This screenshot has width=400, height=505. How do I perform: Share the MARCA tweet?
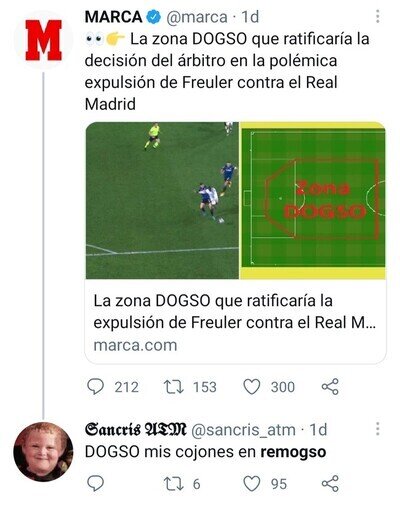click(330, 387)
